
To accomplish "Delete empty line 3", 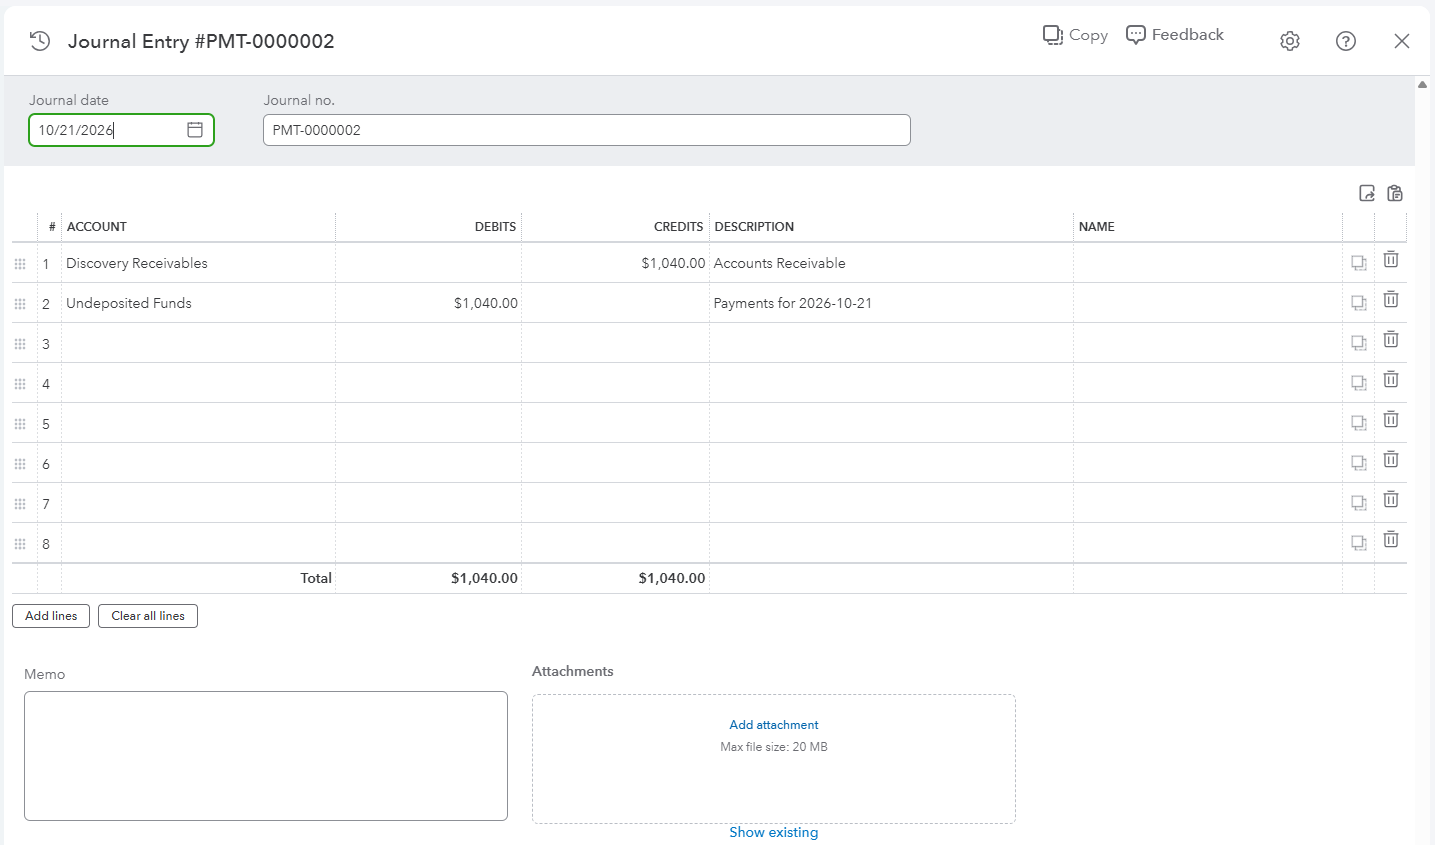I will click(x=1391, y=340).
